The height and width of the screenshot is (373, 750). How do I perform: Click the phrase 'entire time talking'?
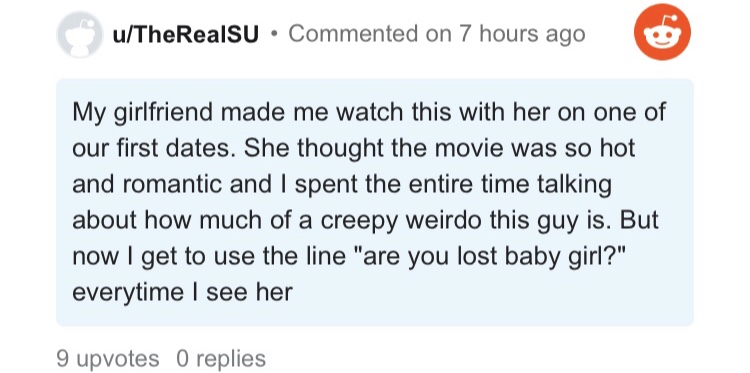click(502, 185)
